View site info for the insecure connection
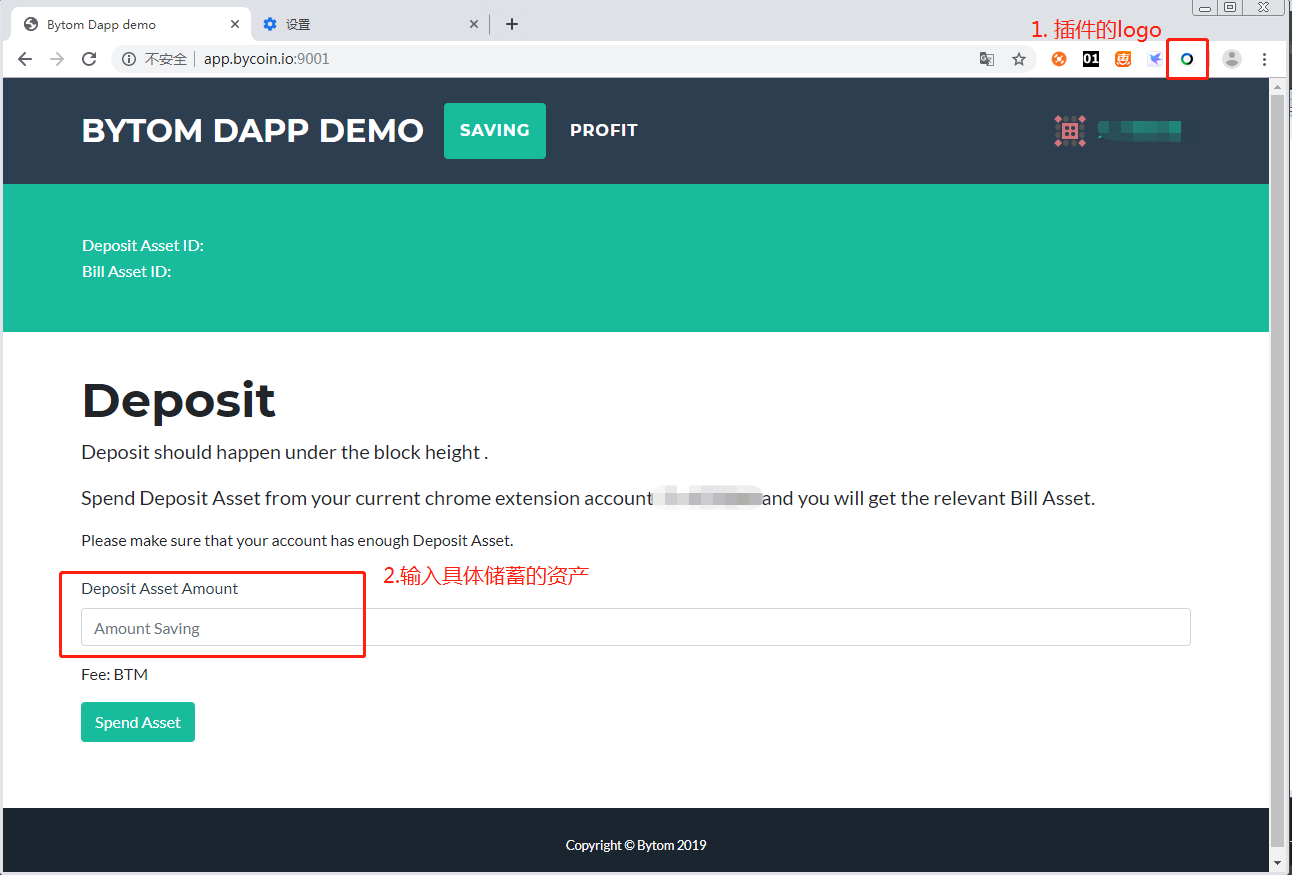Image resolution: width=1292 pixels, height=875 pixels. [128, 59]
